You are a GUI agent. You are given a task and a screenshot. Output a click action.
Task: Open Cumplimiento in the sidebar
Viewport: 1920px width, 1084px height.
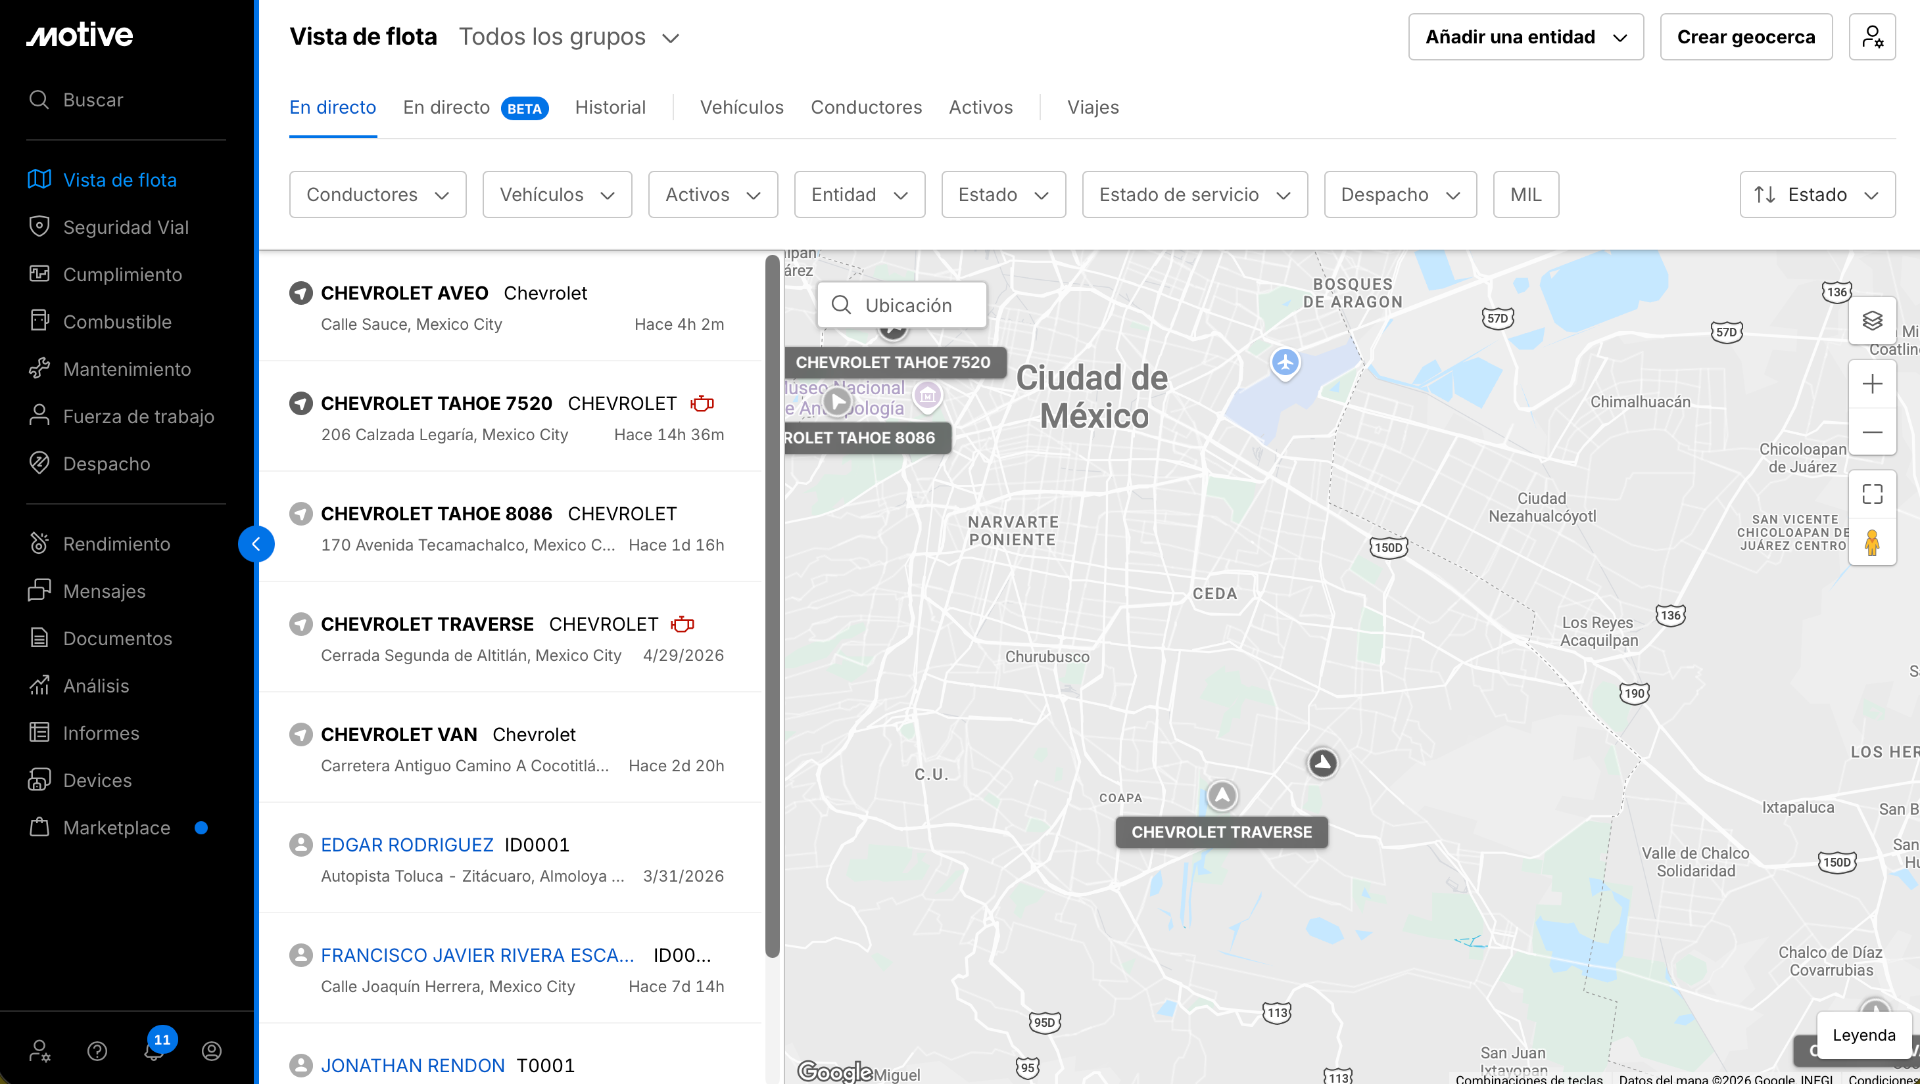click(x=122, y=274)
